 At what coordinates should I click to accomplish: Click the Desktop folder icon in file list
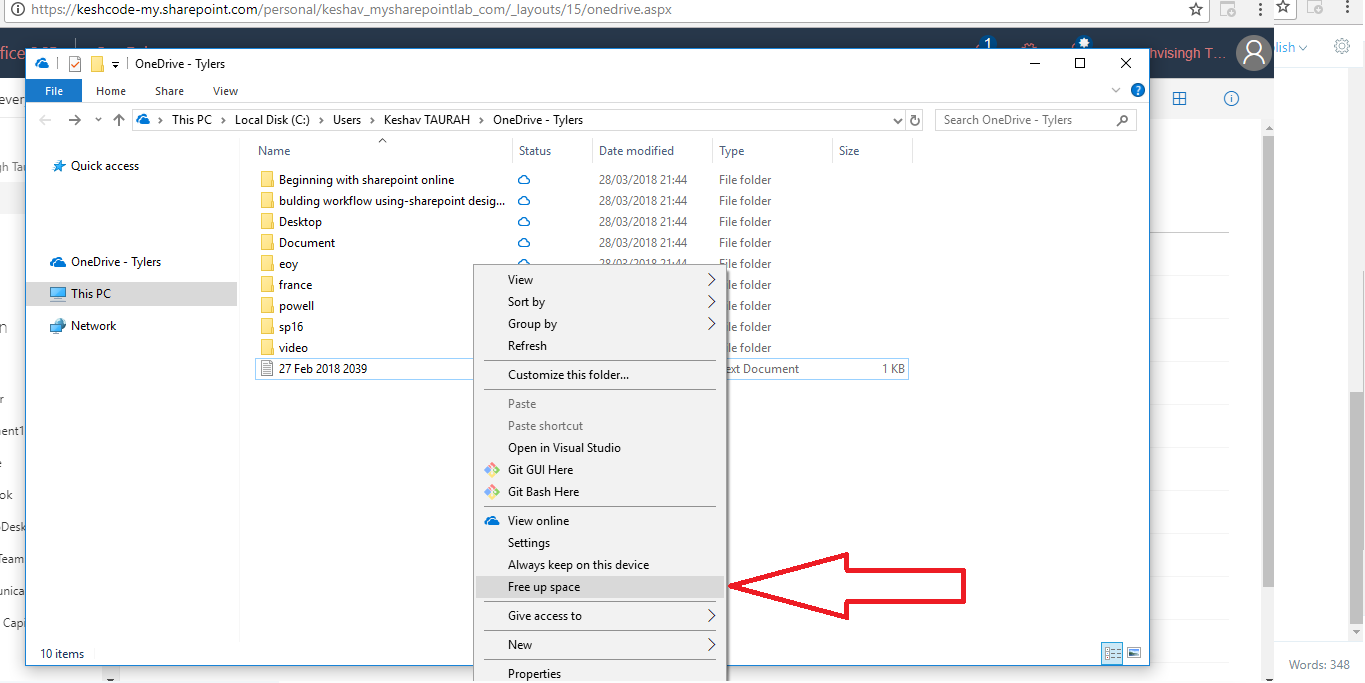tap(267, 222)
